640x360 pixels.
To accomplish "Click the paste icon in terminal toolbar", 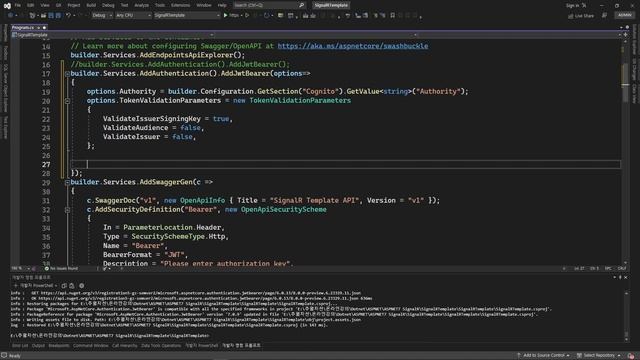I will pos(72,286).
